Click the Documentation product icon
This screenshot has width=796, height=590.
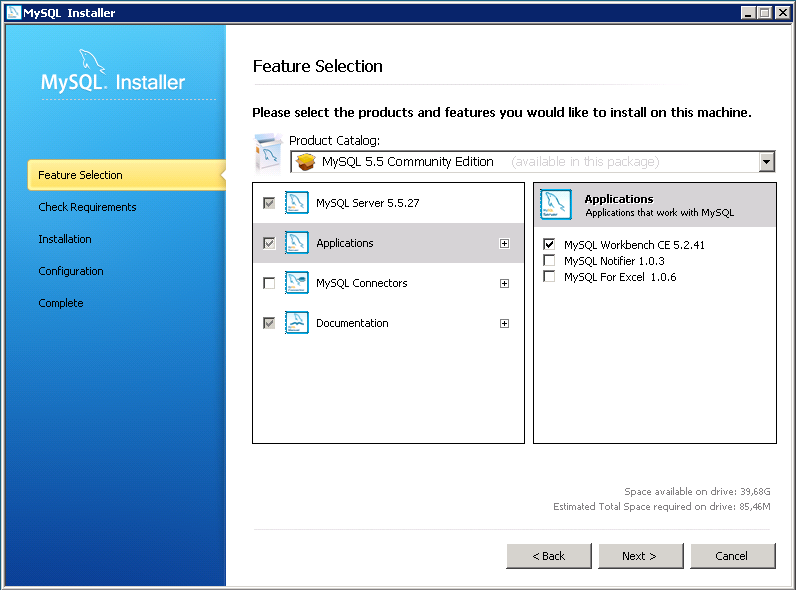pos(296,323)
